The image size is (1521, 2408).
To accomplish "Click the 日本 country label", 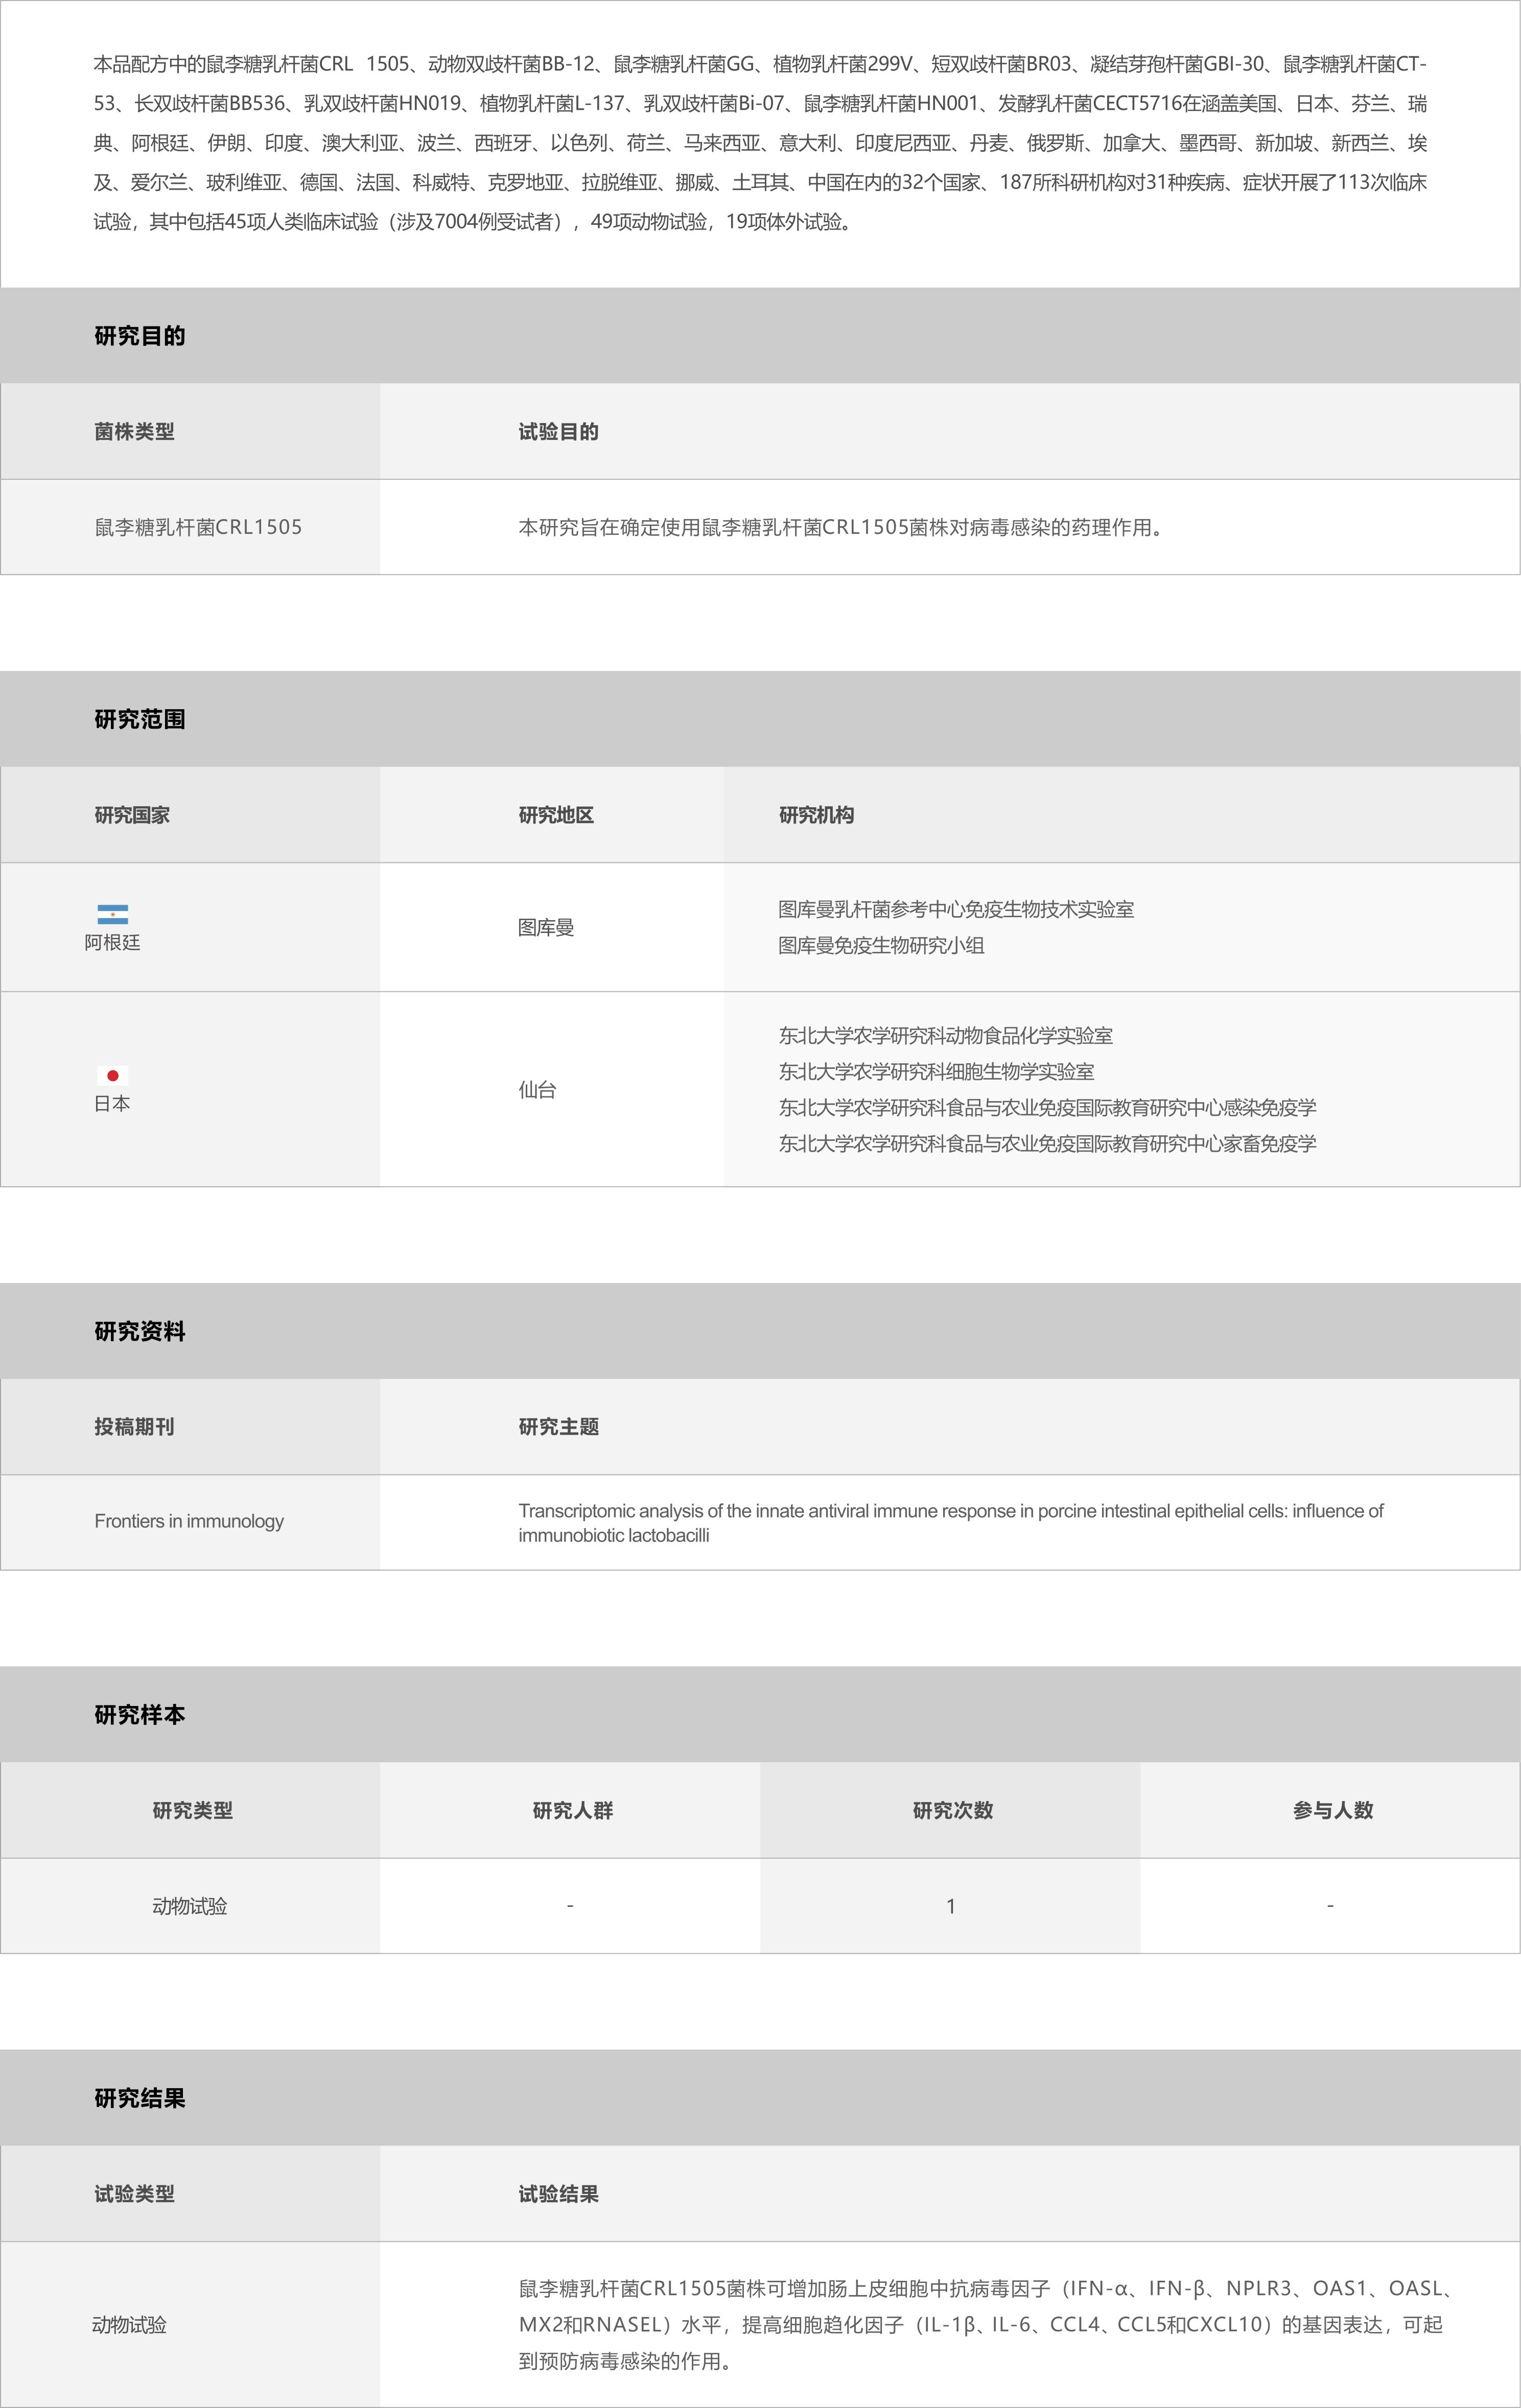I will tap(112, 1103).
